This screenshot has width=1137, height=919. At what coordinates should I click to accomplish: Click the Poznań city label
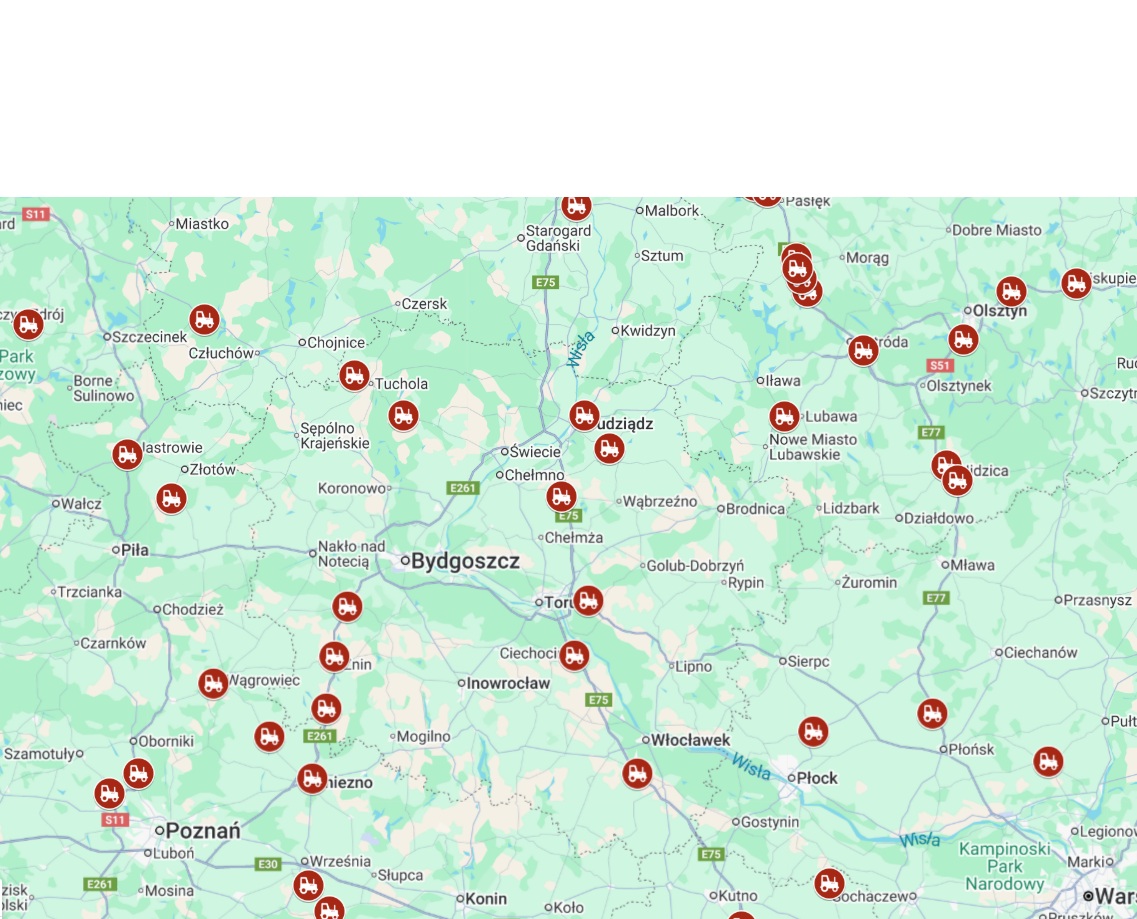(x=202, y=831)
